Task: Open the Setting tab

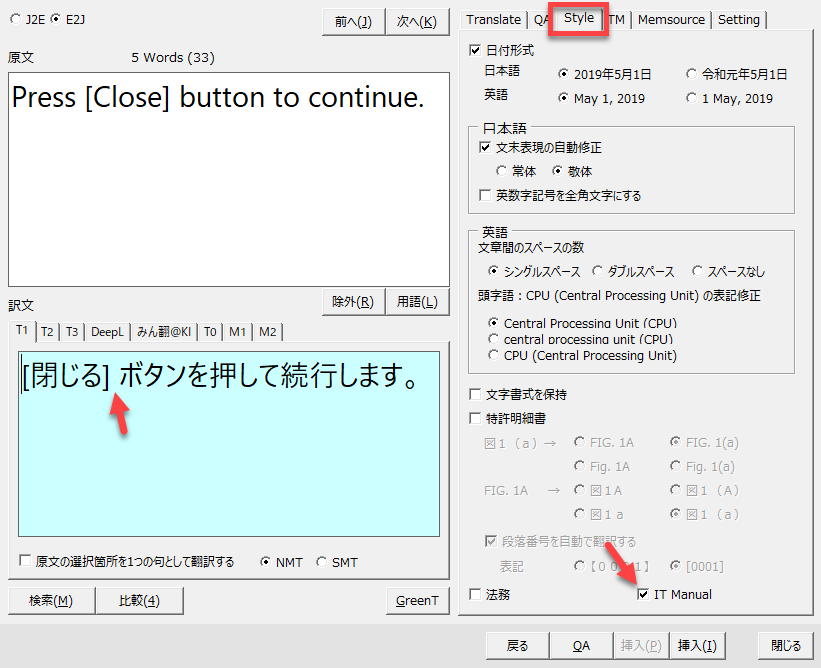Action: tap(739, 20)
